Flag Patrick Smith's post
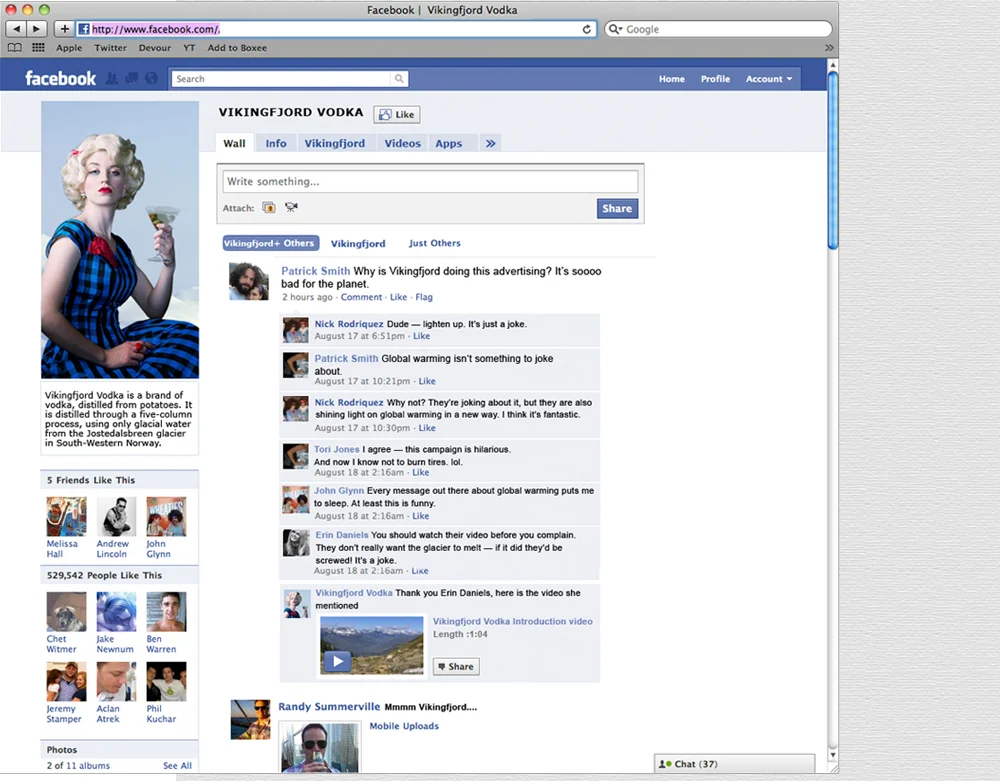 pos(423,297)
